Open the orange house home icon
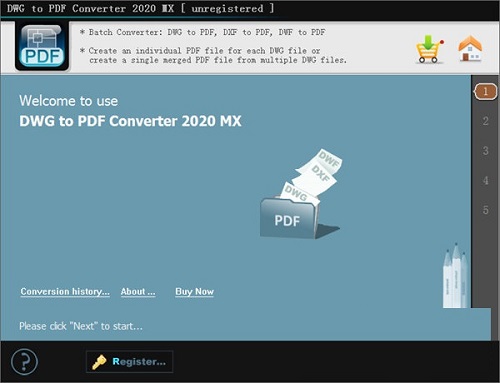Viewport: 500px width, 383px height. [470, 48]
